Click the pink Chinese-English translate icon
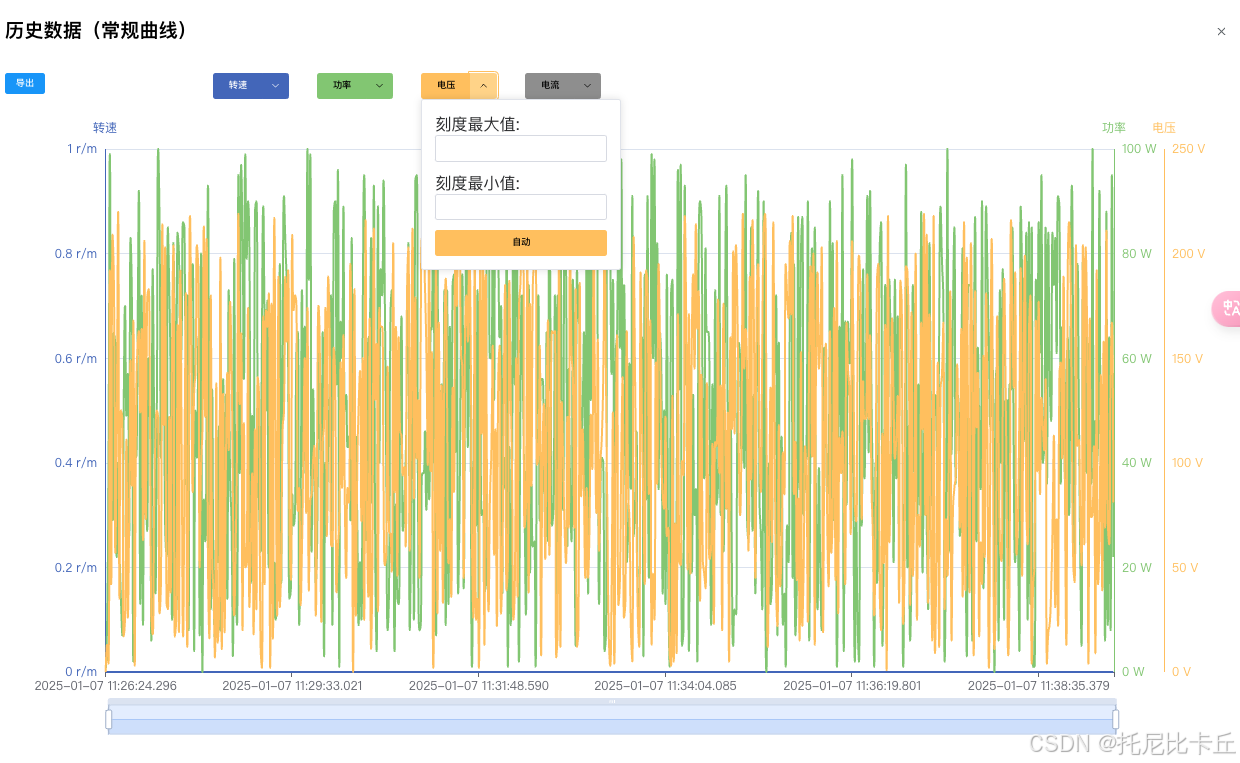Image resolution: width=1240 pixels, height=763 pixels. [1227, 308]
